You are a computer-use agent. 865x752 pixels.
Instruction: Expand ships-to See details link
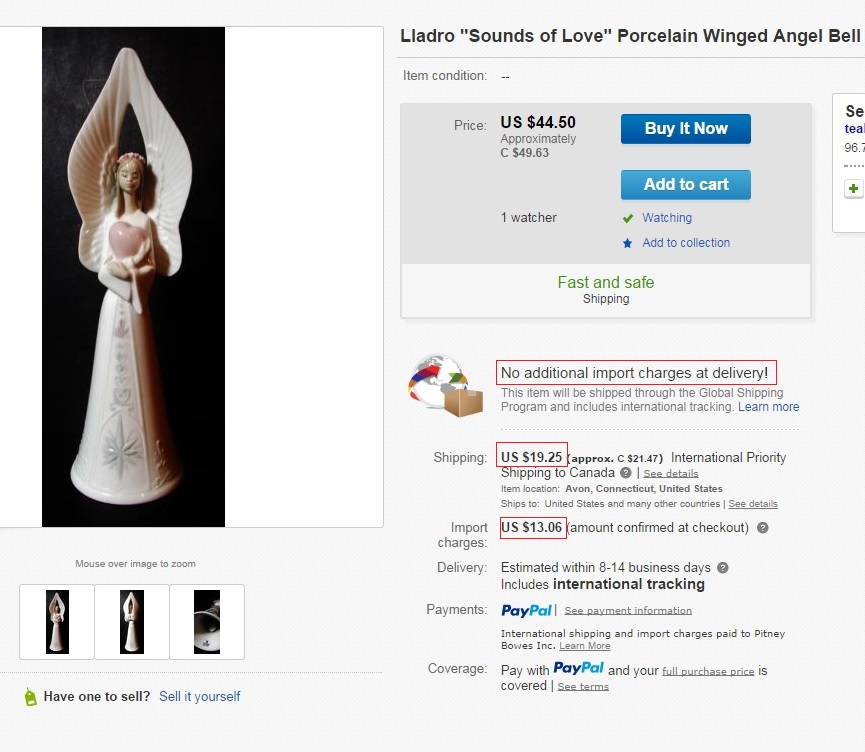pos(753,504)
